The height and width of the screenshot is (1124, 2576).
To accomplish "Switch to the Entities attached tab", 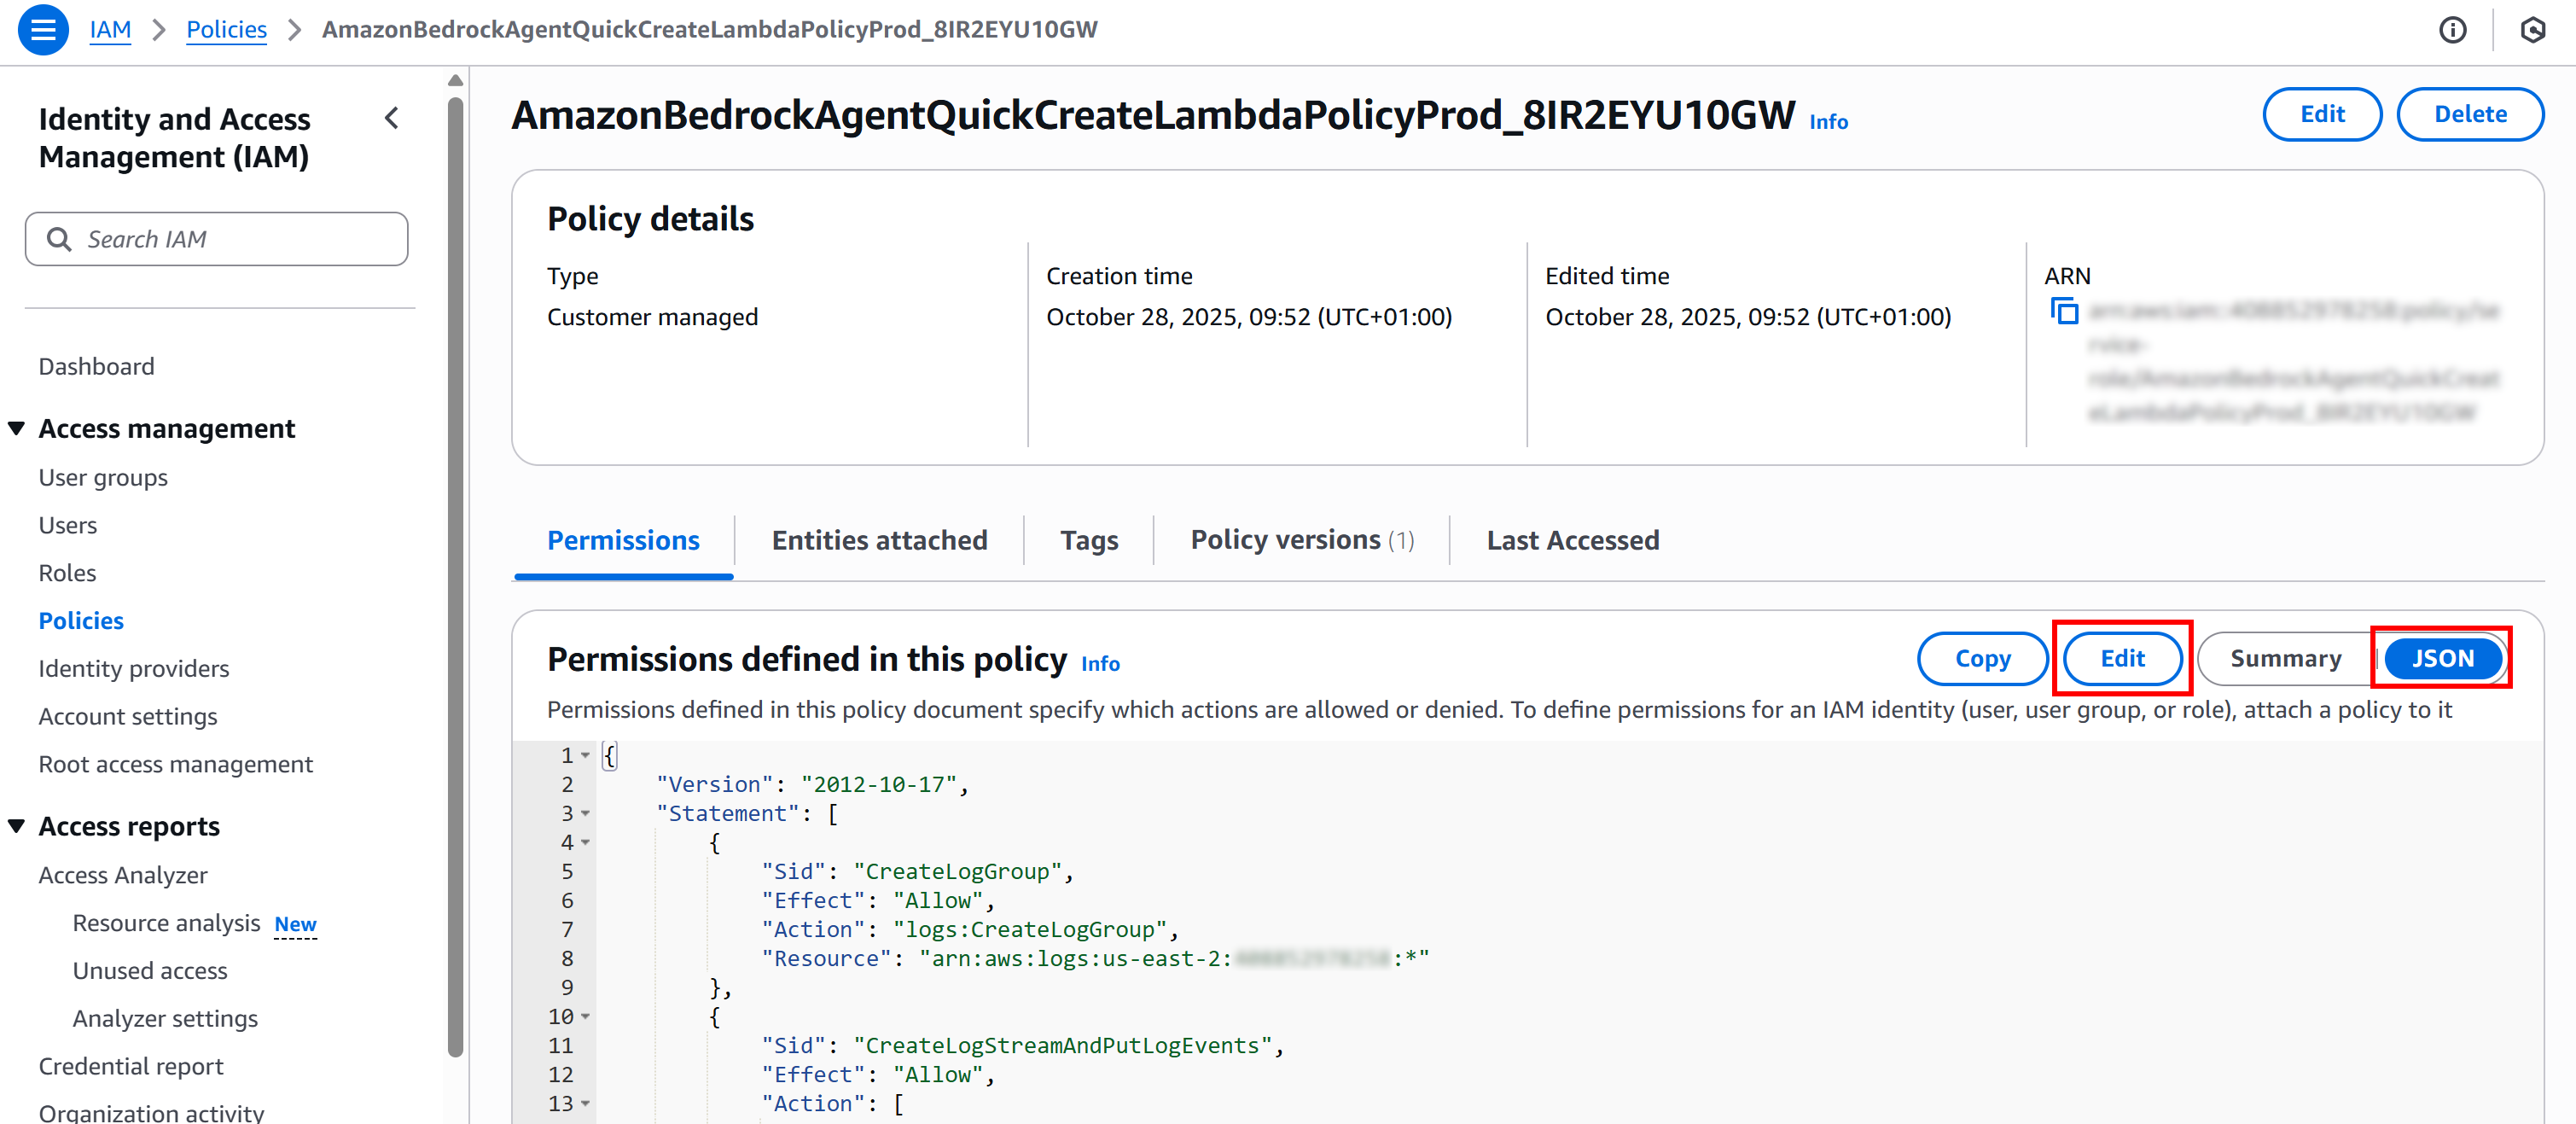I will pos(879,540).
